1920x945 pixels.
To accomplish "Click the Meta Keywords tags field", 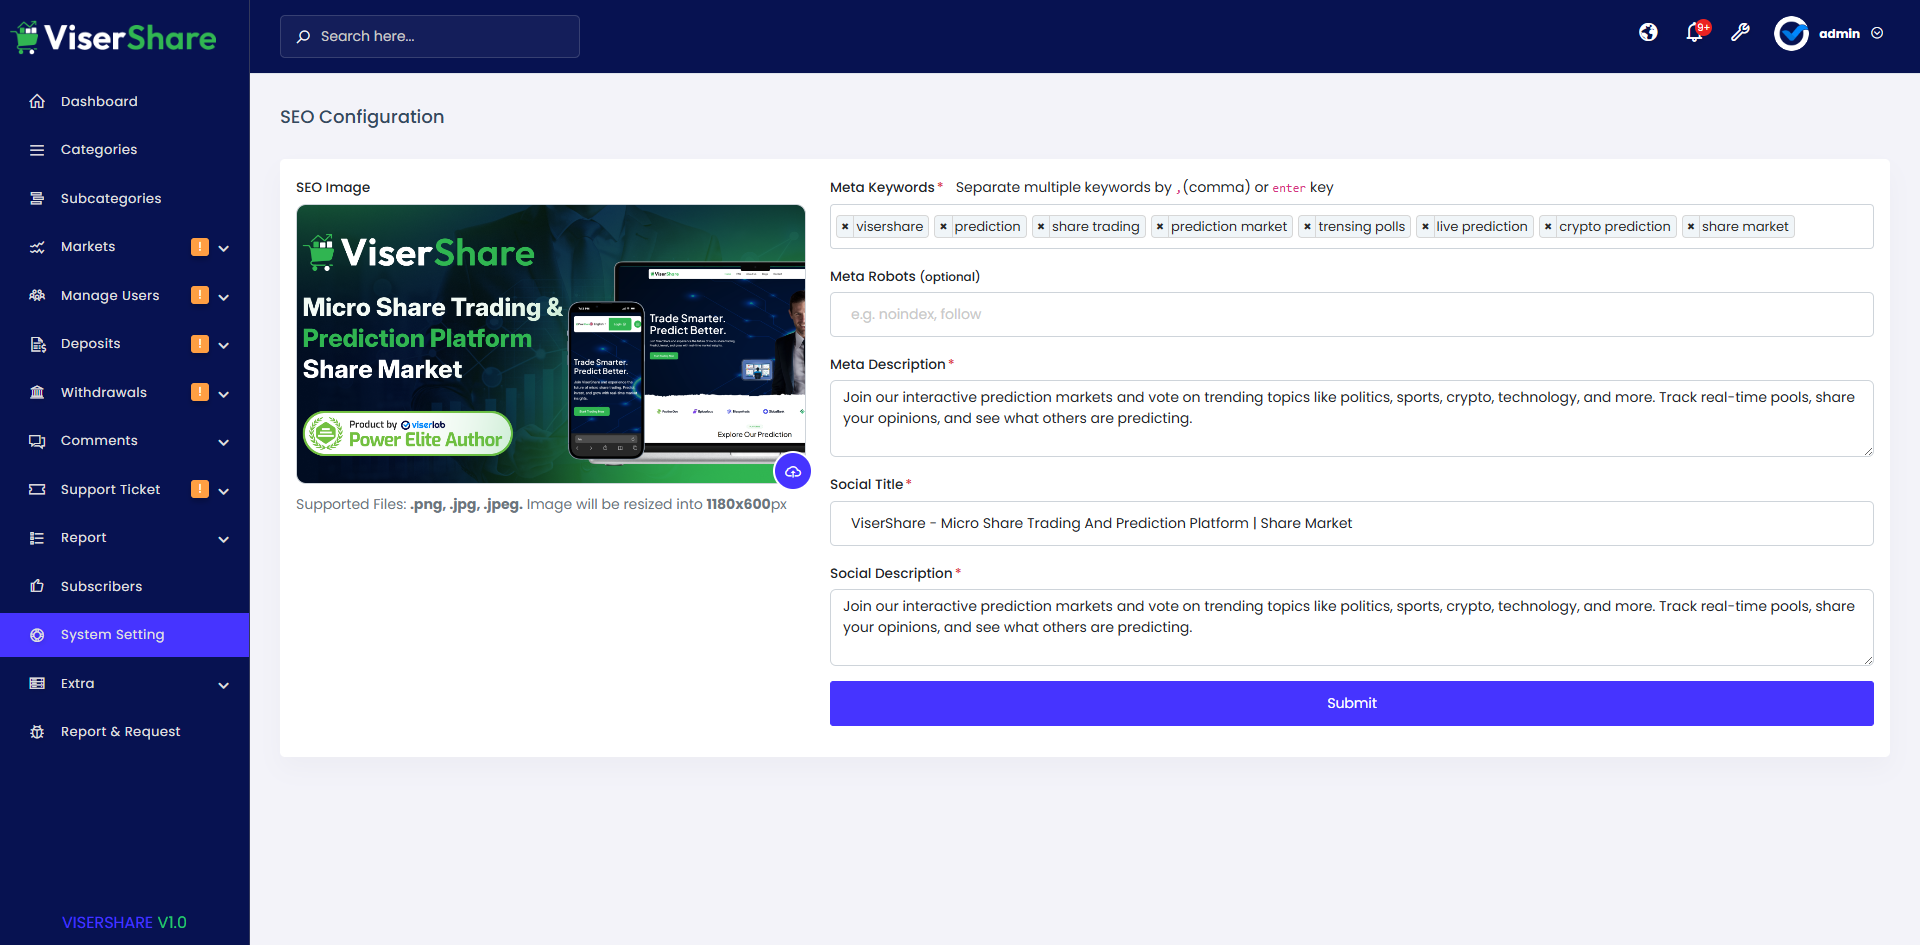I will pos(1351,227).
